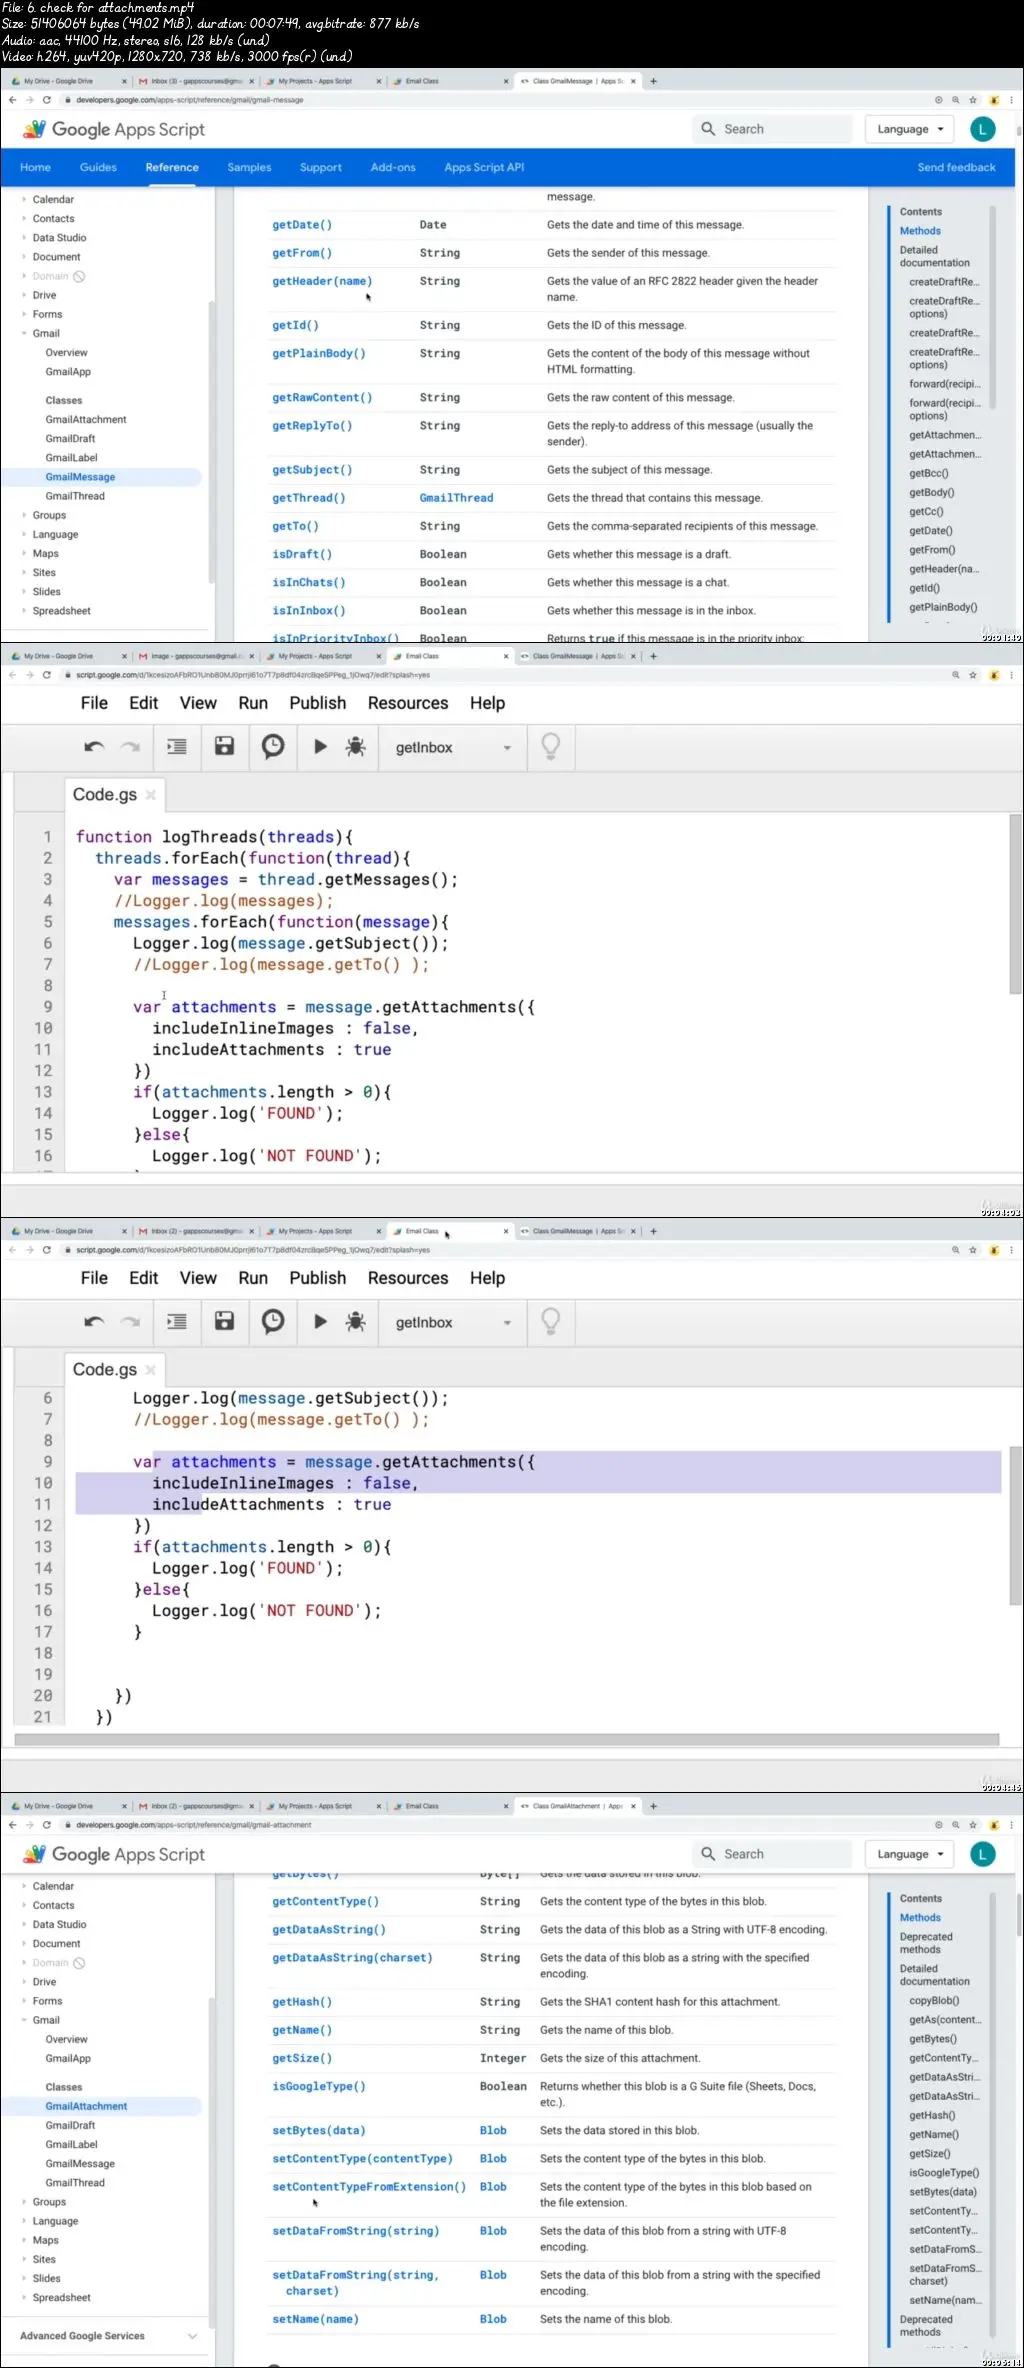Click Undo arrow in third frame's editor toolbar
Viewport: 1024px width, 2368px height.
[x=94, y=1322]
